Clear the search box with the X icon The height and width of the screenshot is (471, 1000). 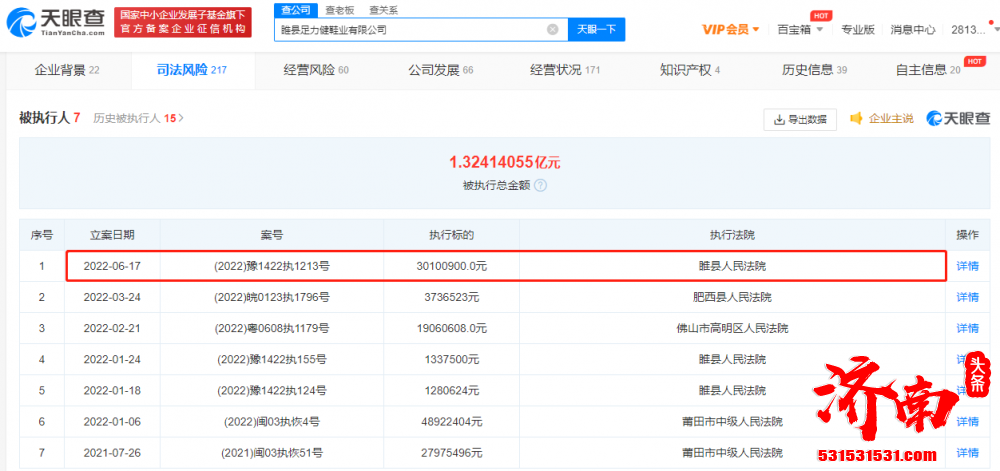(x=552, y=30)
